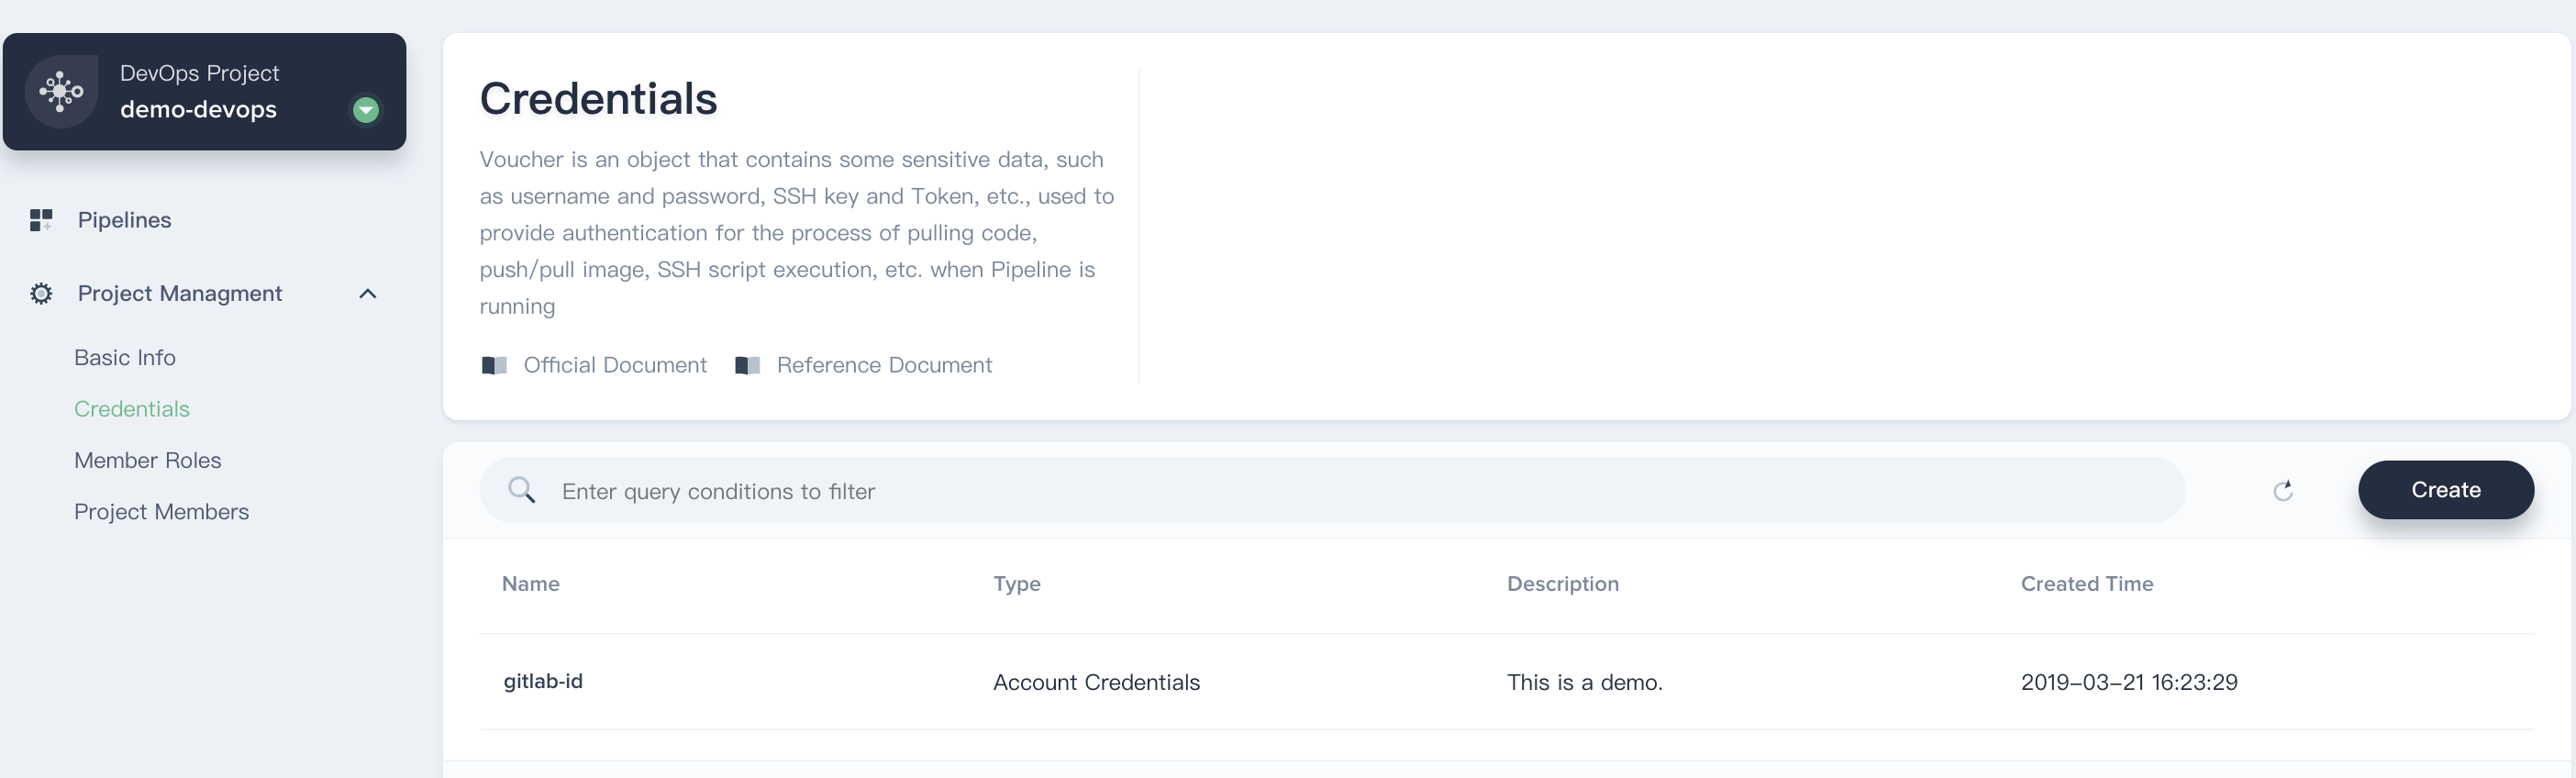Open the Reference Document link

pos(884,365)
